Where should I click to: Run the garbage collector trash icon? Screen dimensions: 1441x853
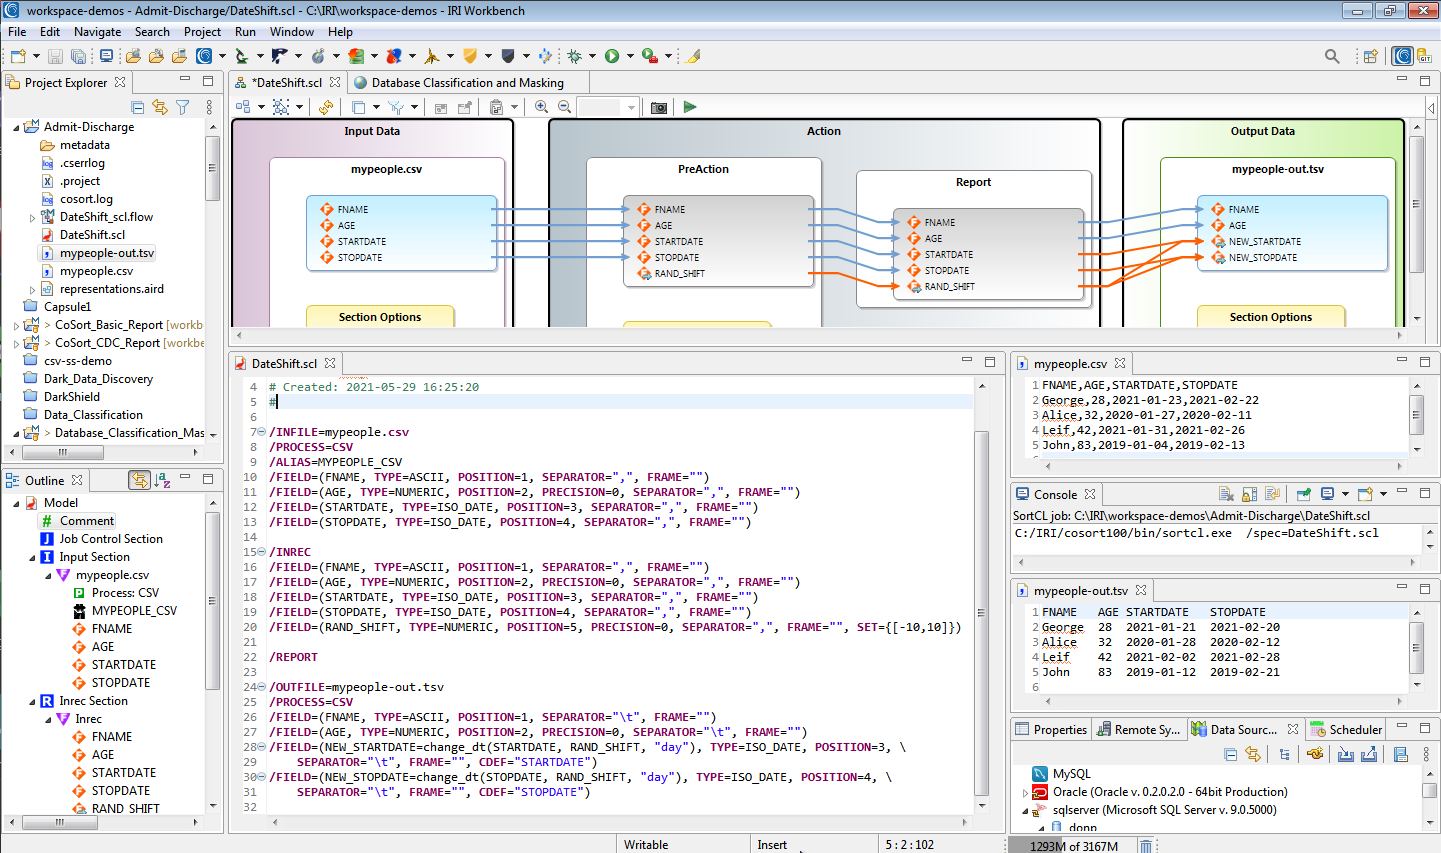coord(1146,846)
